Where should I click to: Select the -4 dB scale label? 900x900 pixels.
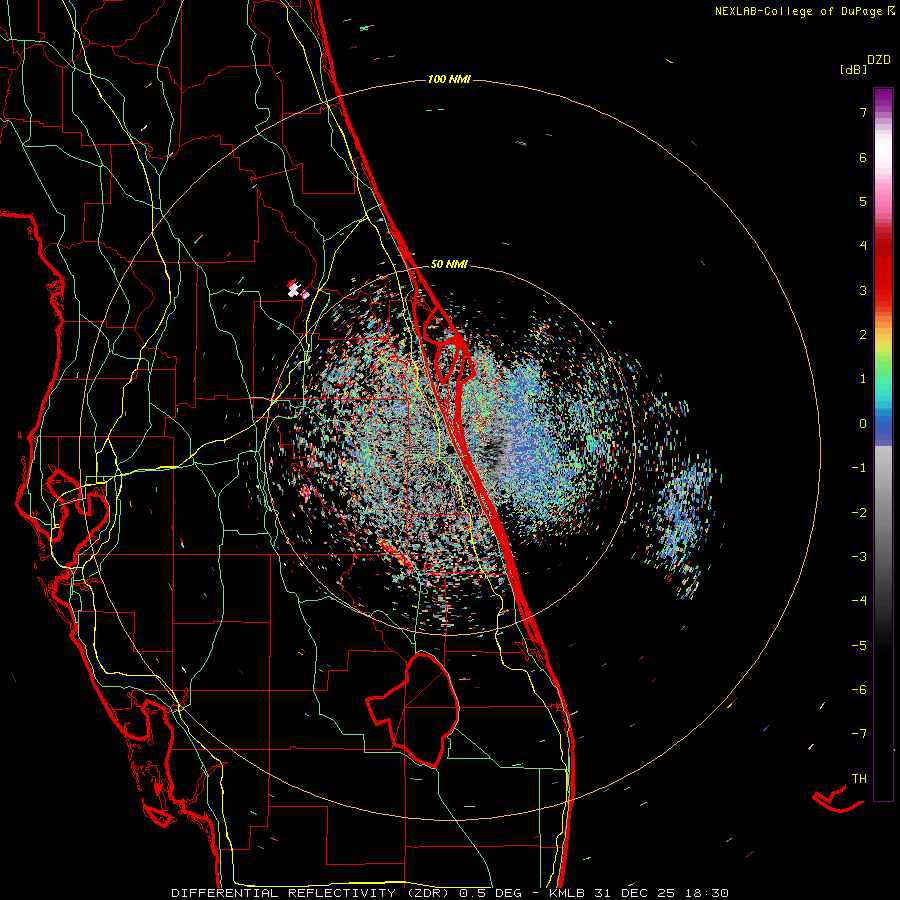[x=859, y=601]
